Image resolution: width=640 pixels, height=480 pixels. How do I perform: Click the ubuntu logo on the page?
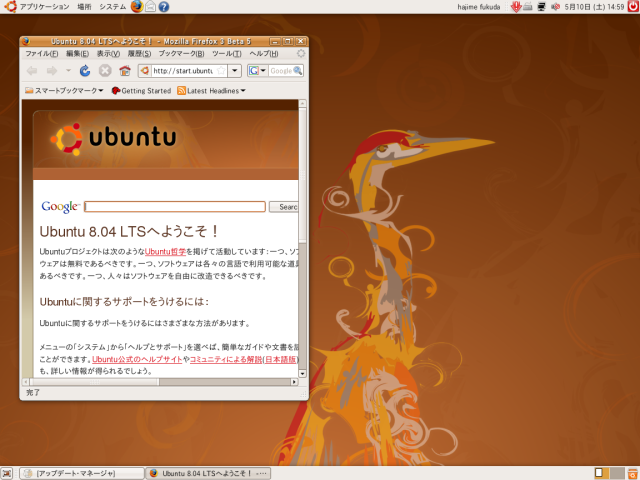pos(113,139)
